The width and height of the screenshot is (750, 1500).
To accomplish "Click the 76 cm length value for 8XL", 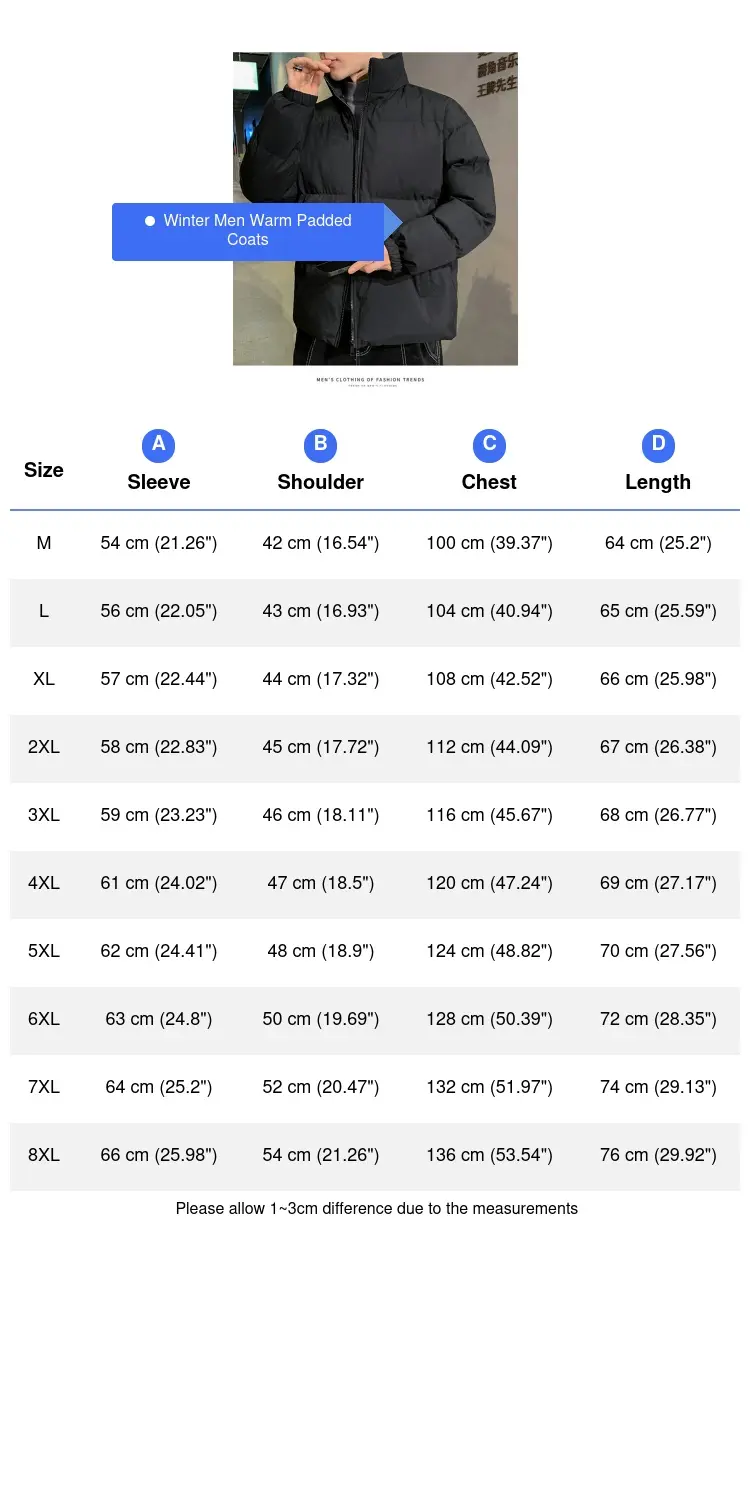I will point(658,1155).
